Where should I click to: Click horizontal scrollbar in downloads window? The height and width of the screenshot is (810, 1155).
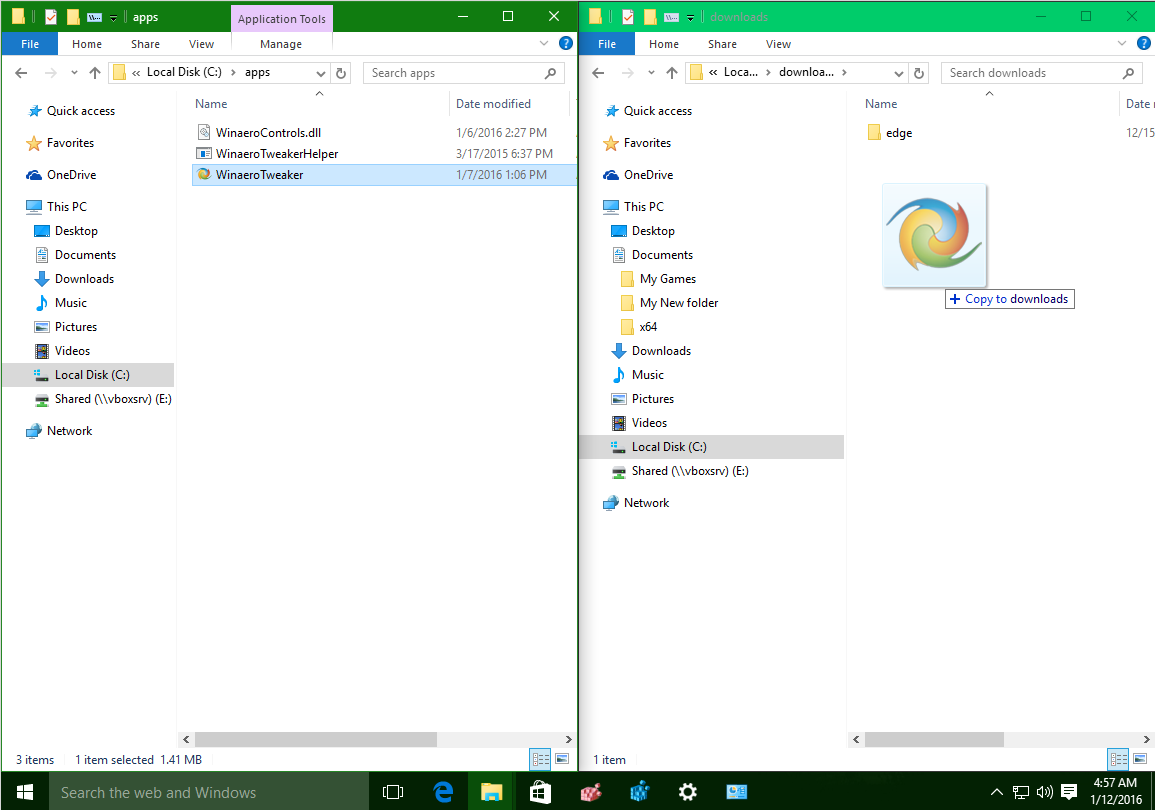pos(933,739)
